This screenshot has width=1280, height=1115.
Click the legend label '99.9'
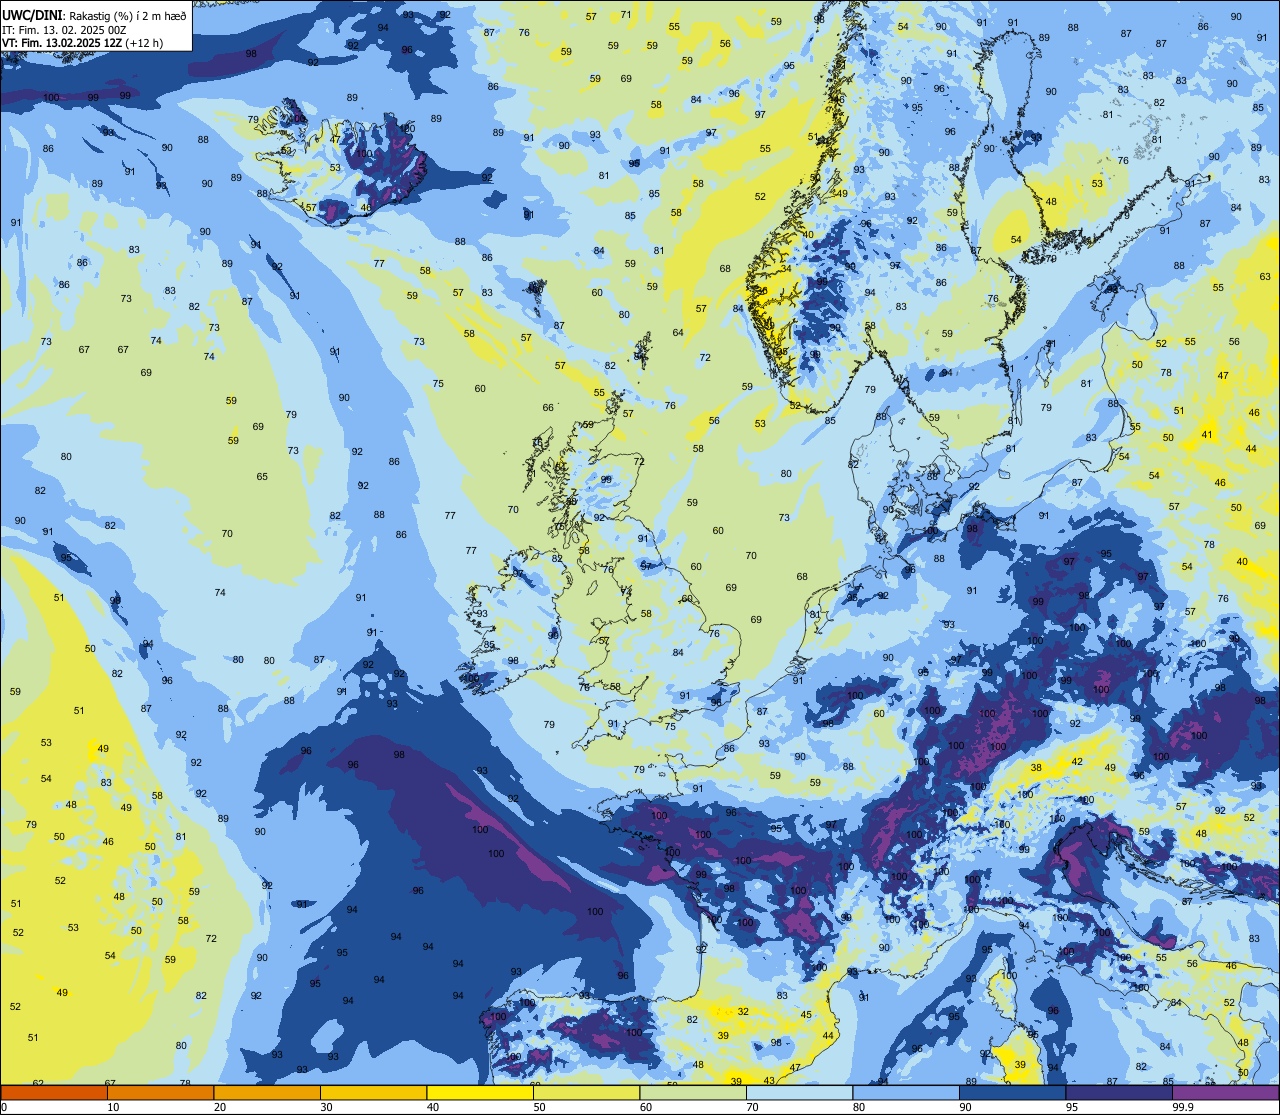coord(1183,1107)
